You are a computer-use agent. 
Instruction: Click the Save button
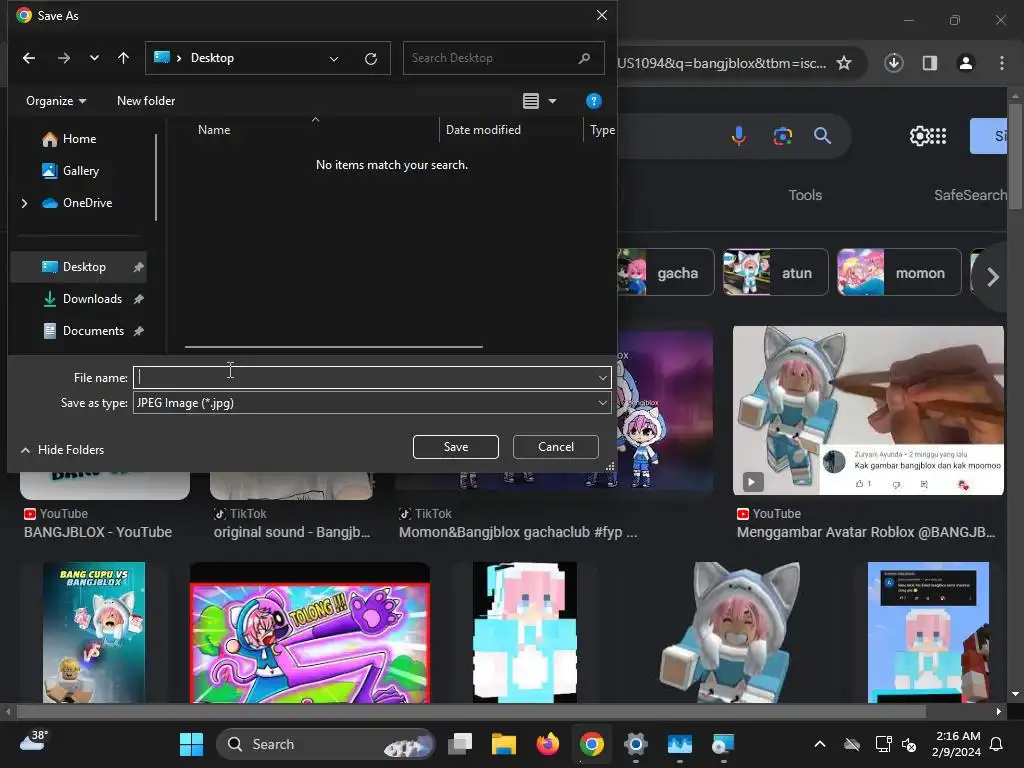coord(456,447)
